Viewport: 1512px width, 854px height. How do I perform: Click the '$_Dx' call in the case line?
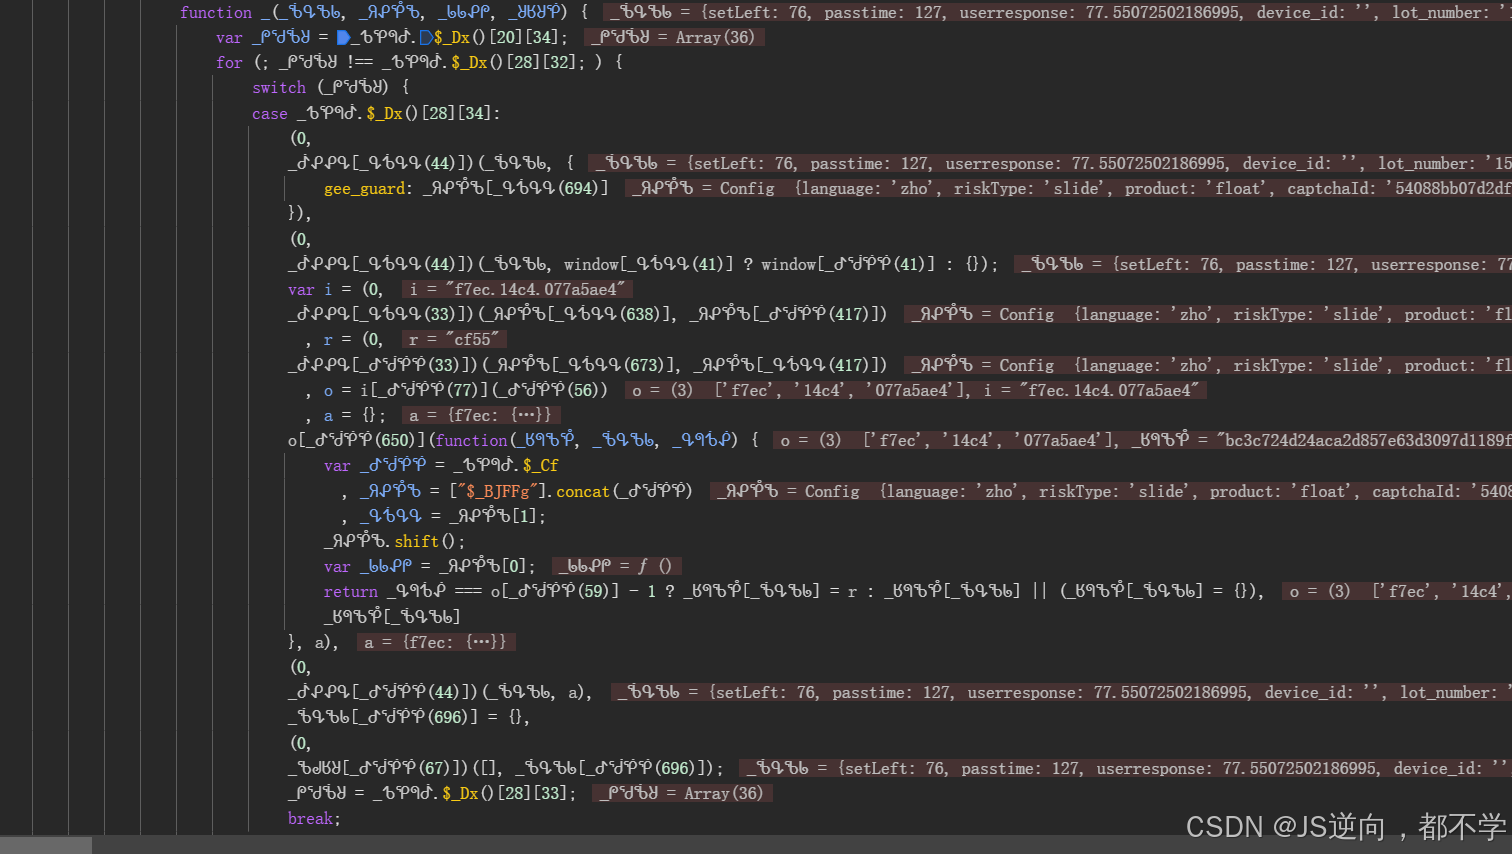tap(385, 113)
